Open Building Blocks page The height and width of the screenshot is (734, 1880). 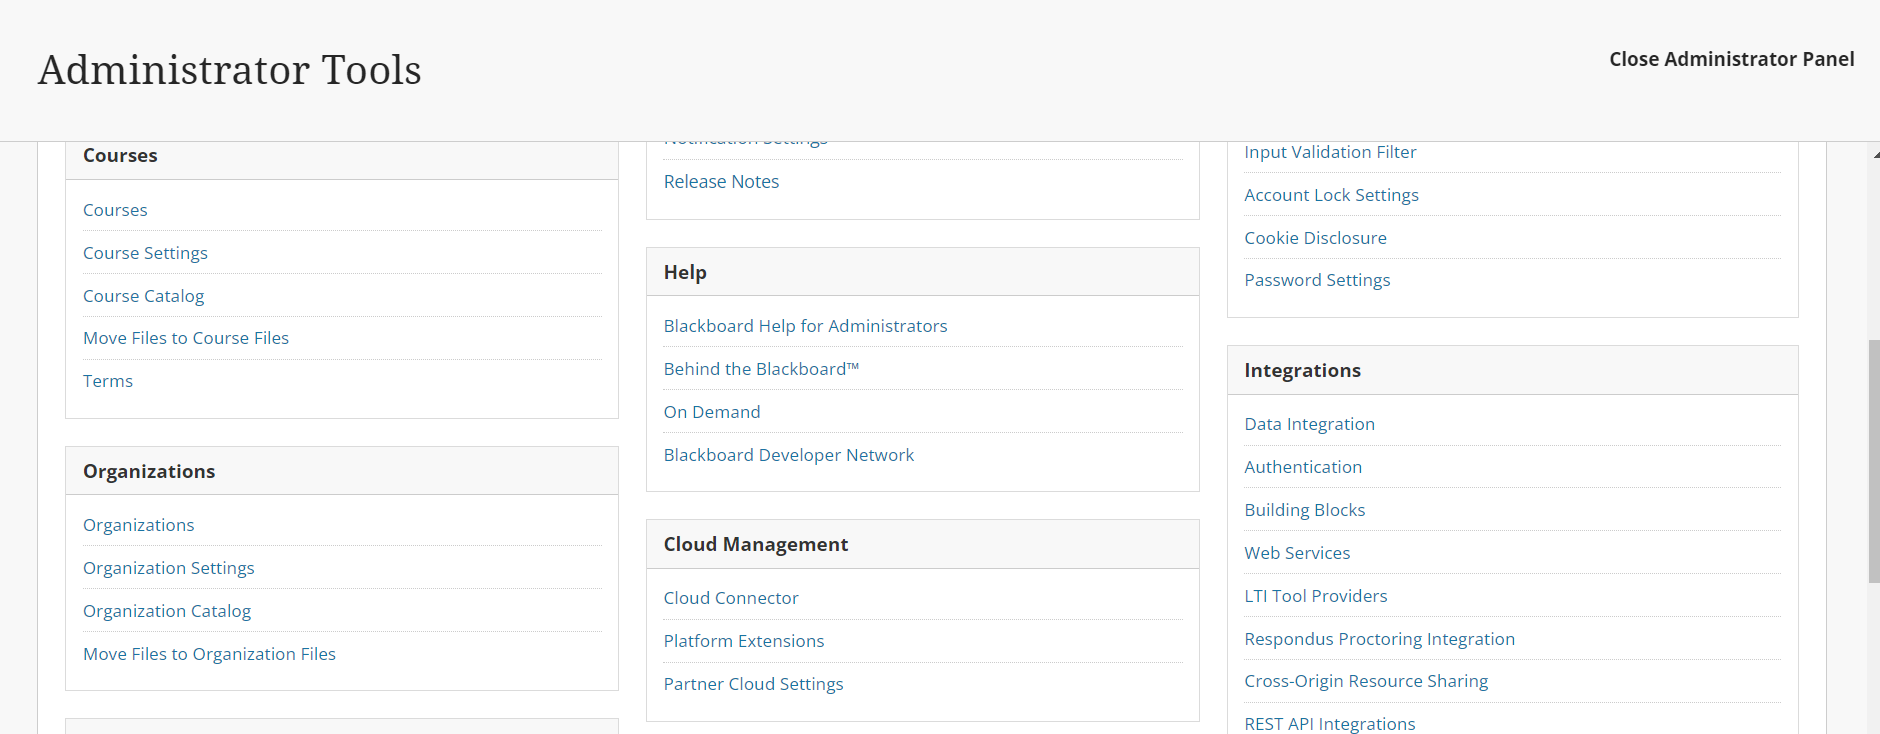tap(1304, 510)
